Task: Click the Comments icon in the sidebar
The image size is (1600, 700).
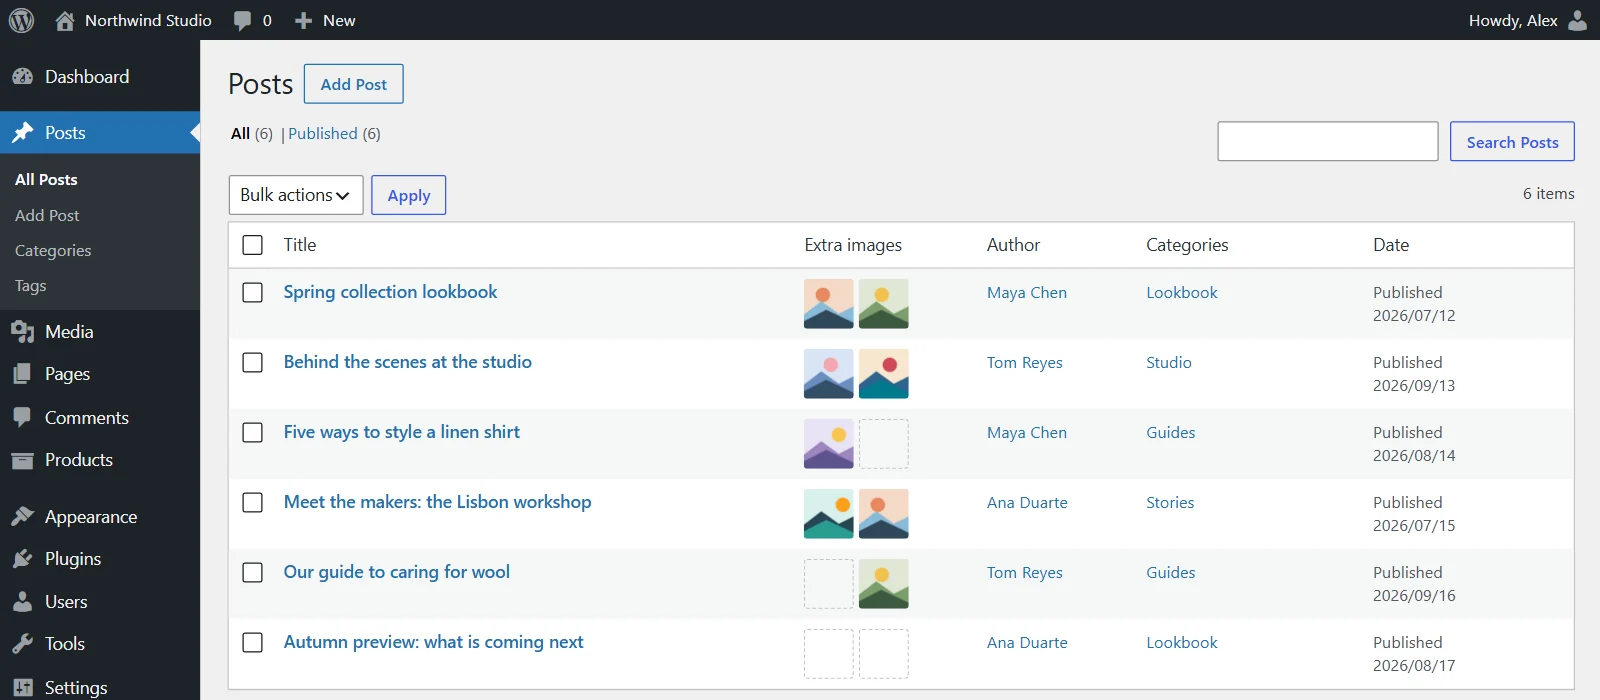Action: (x=22, y=418)
